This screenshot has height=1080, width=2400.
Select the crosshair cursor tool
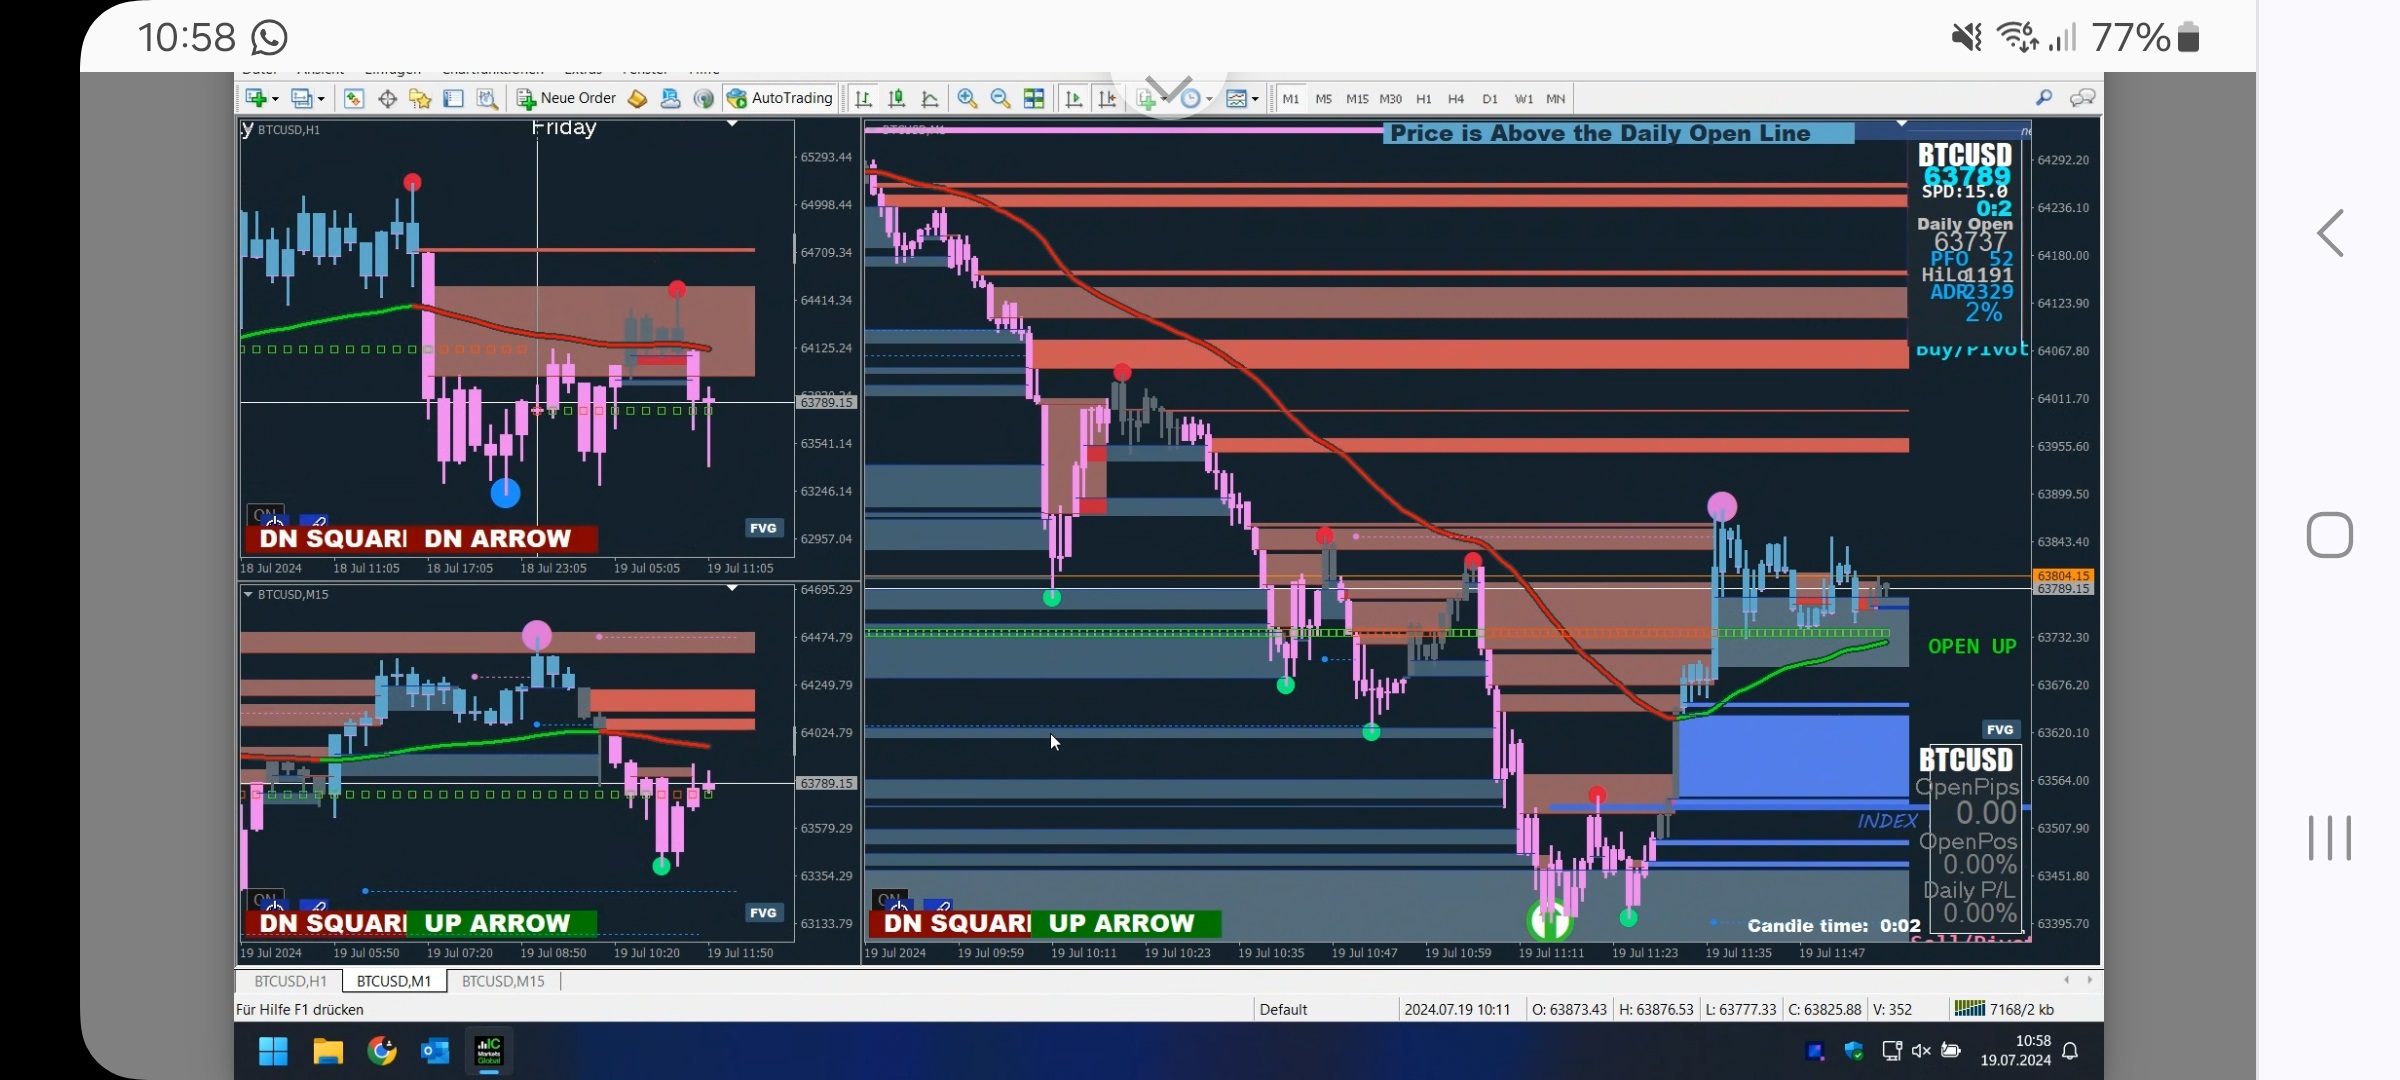387,98
